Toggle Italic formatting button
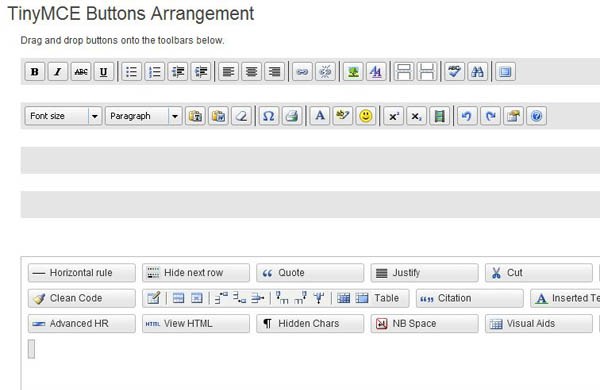Screen dimensions: 600x390 58,72
